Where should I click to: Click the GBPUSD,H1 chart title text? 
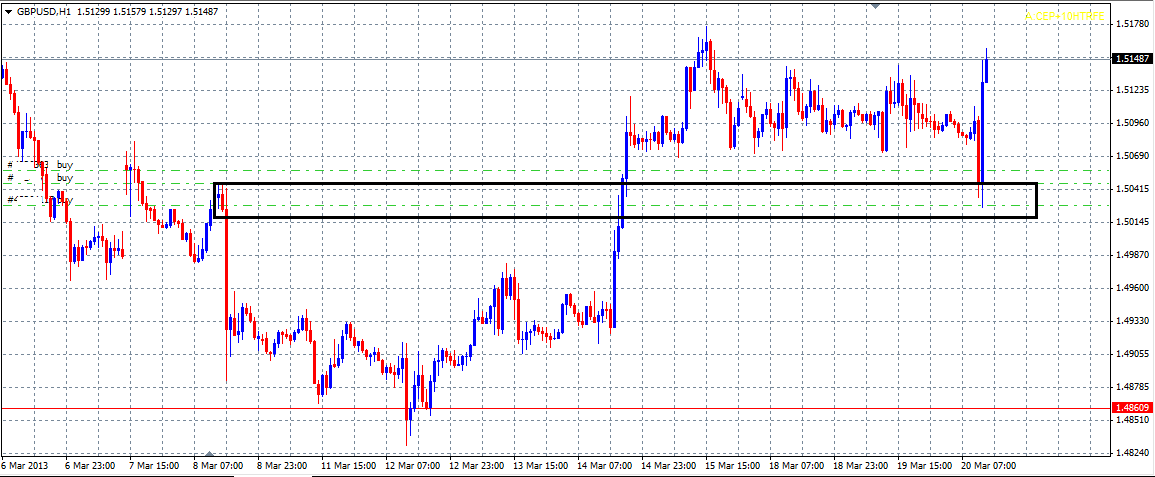click(x=41, y=11)
